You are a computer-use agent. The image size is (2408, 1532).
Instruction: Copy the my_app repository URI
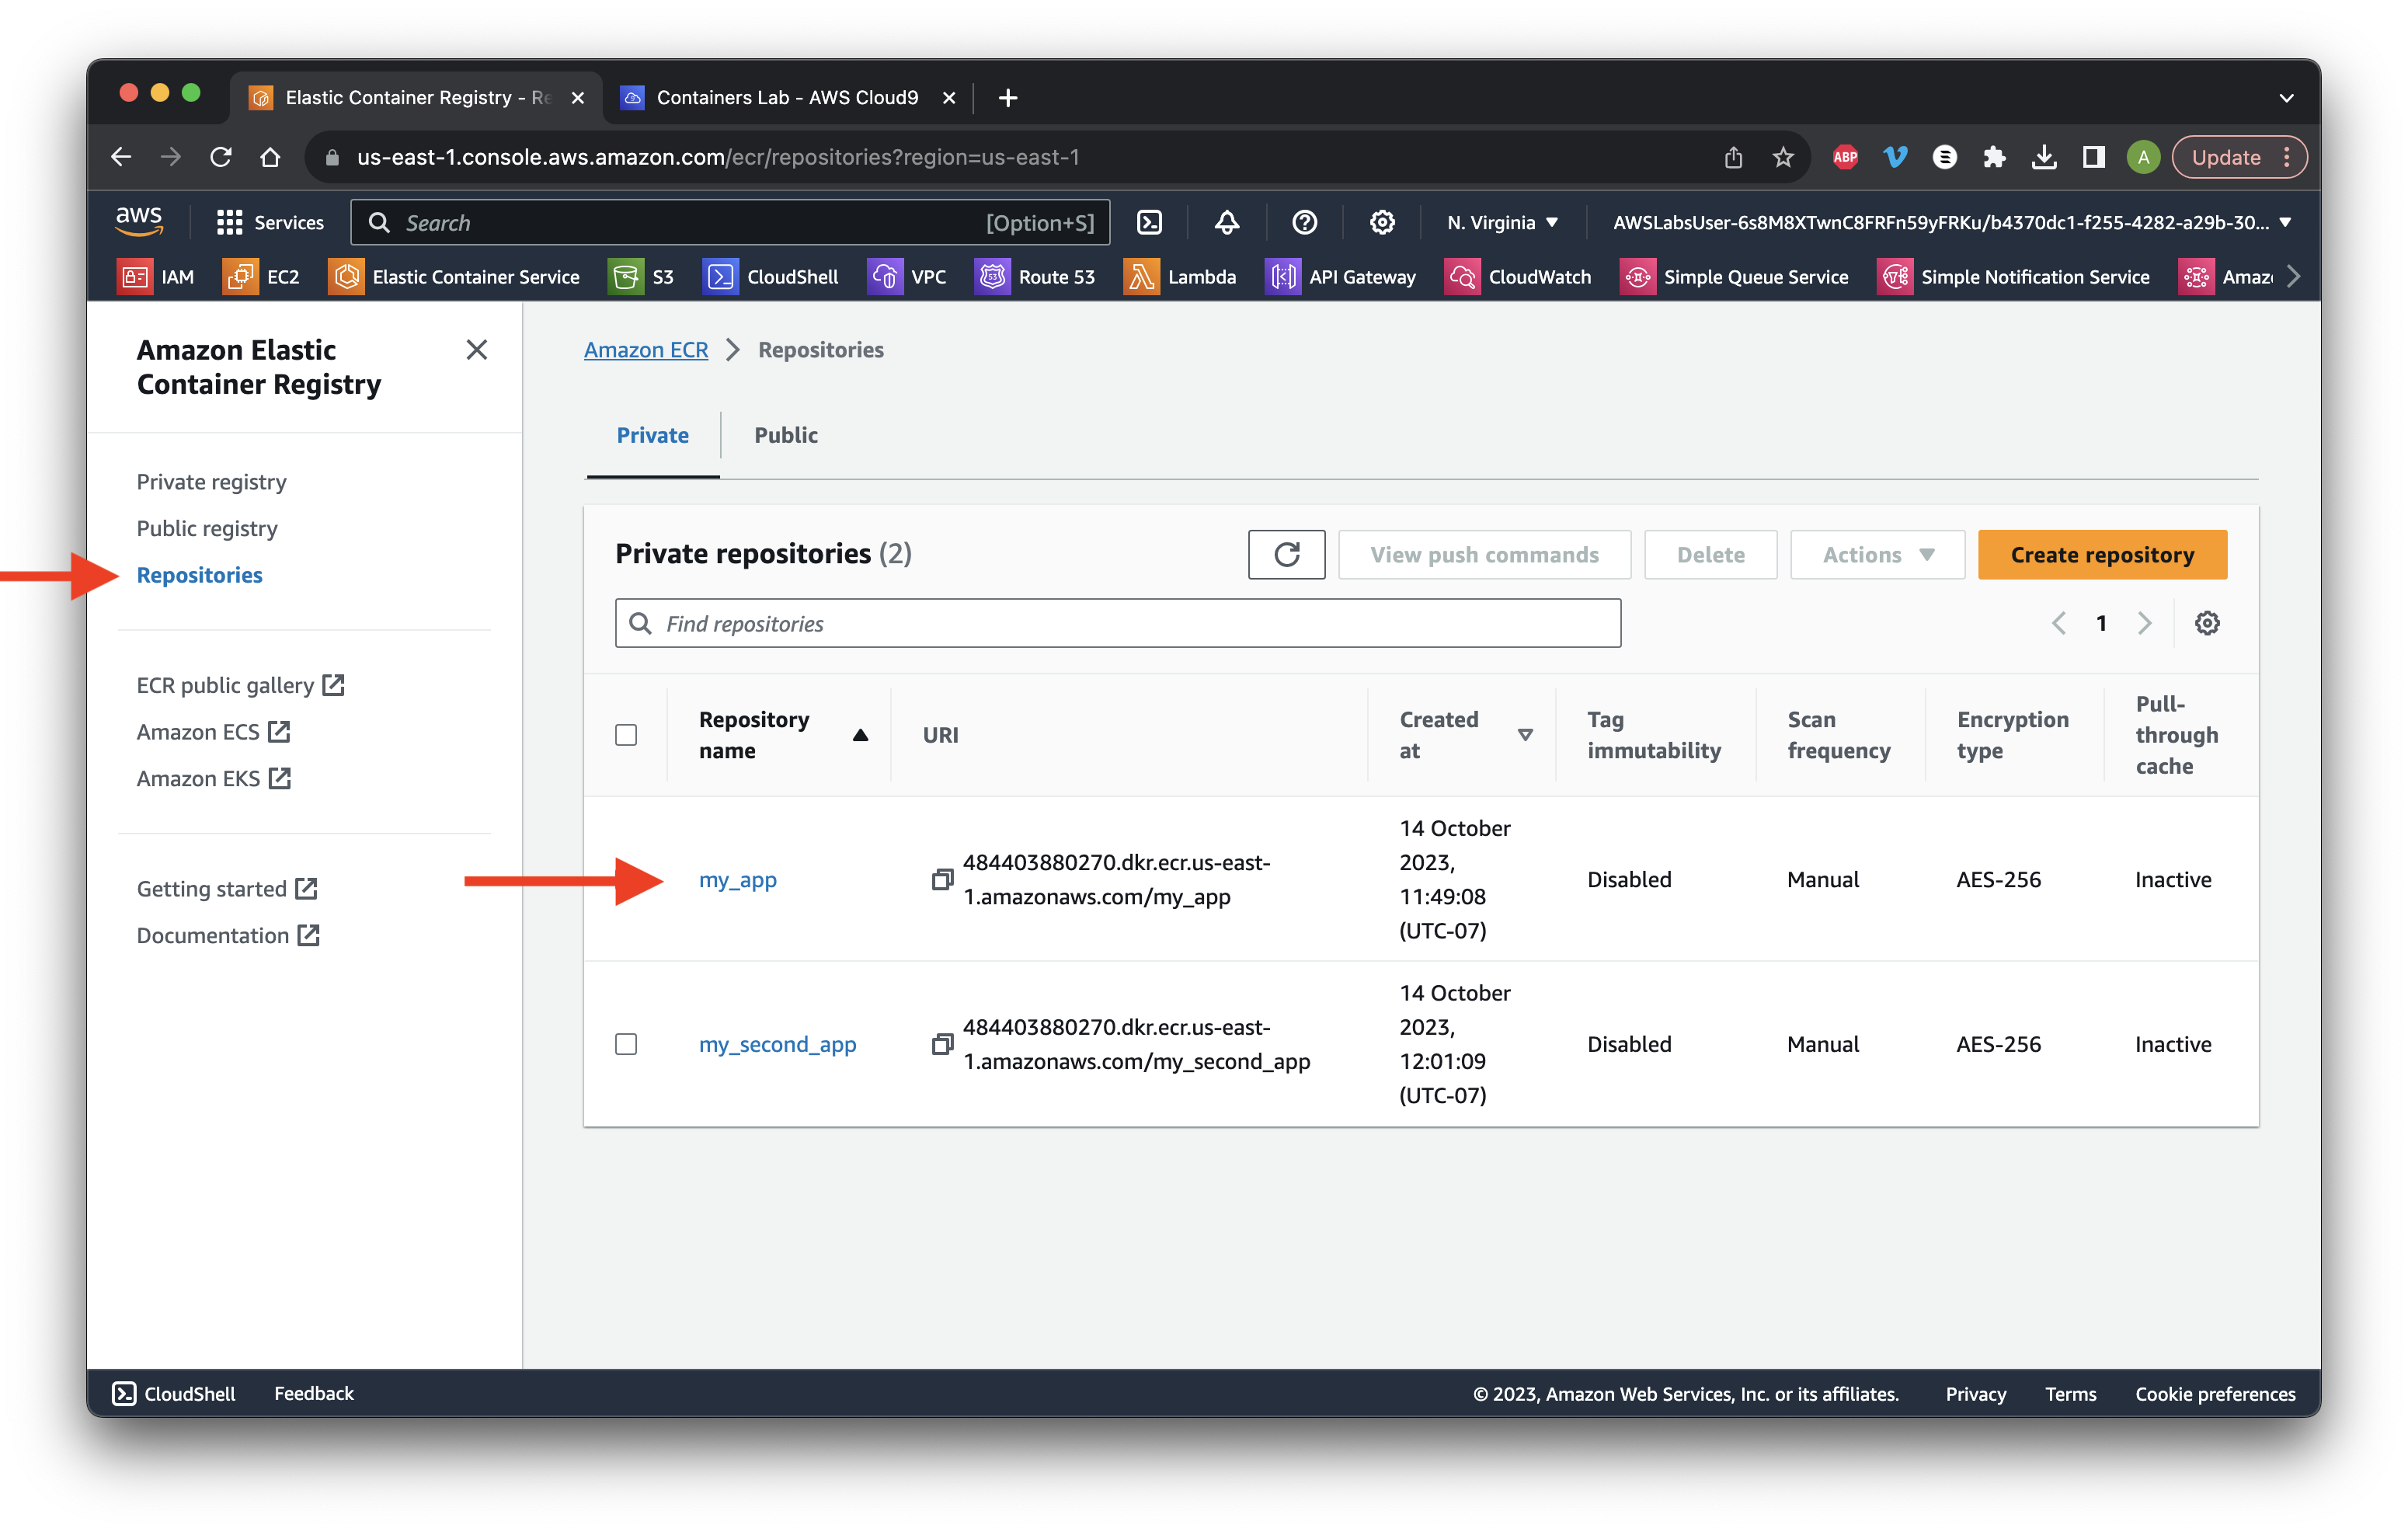(941, 879)
